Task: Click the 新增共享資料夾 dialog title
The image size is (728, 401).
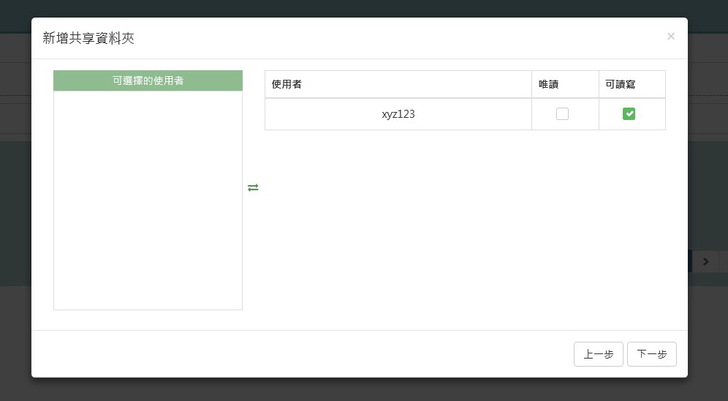Action: (x=88, y=39)
